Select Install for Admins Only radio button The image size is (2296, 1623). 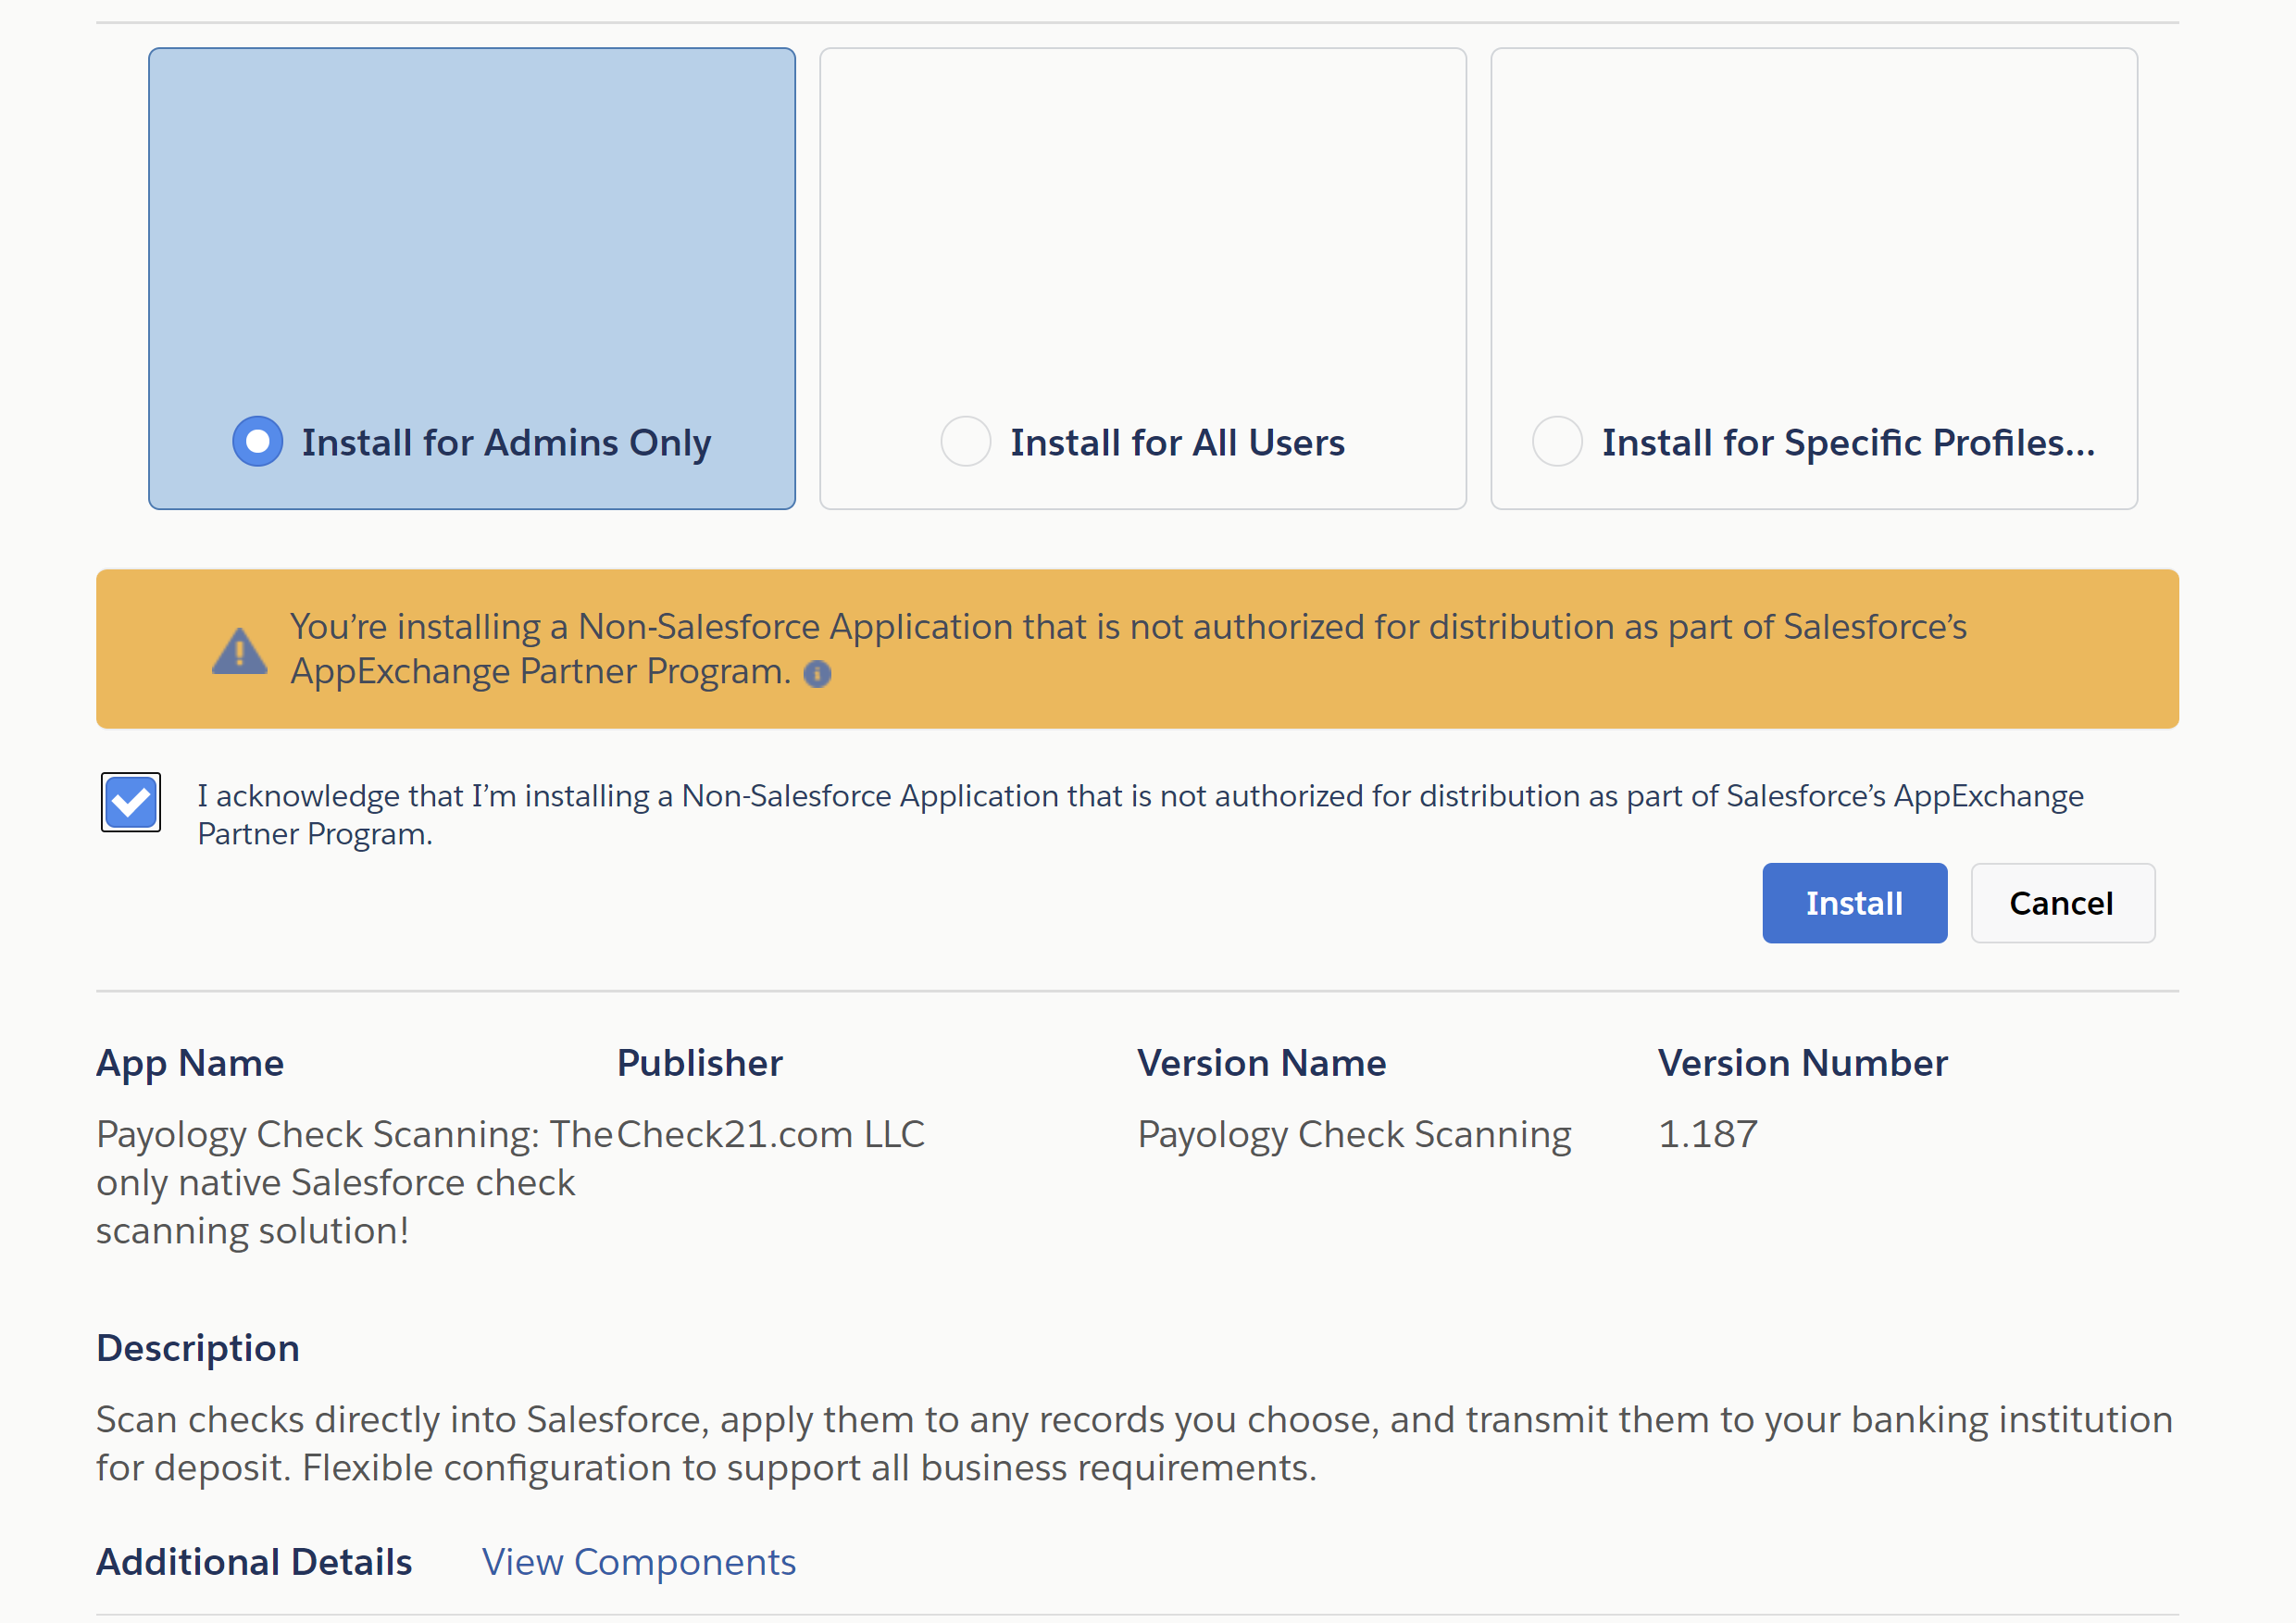tap(257, 441)
